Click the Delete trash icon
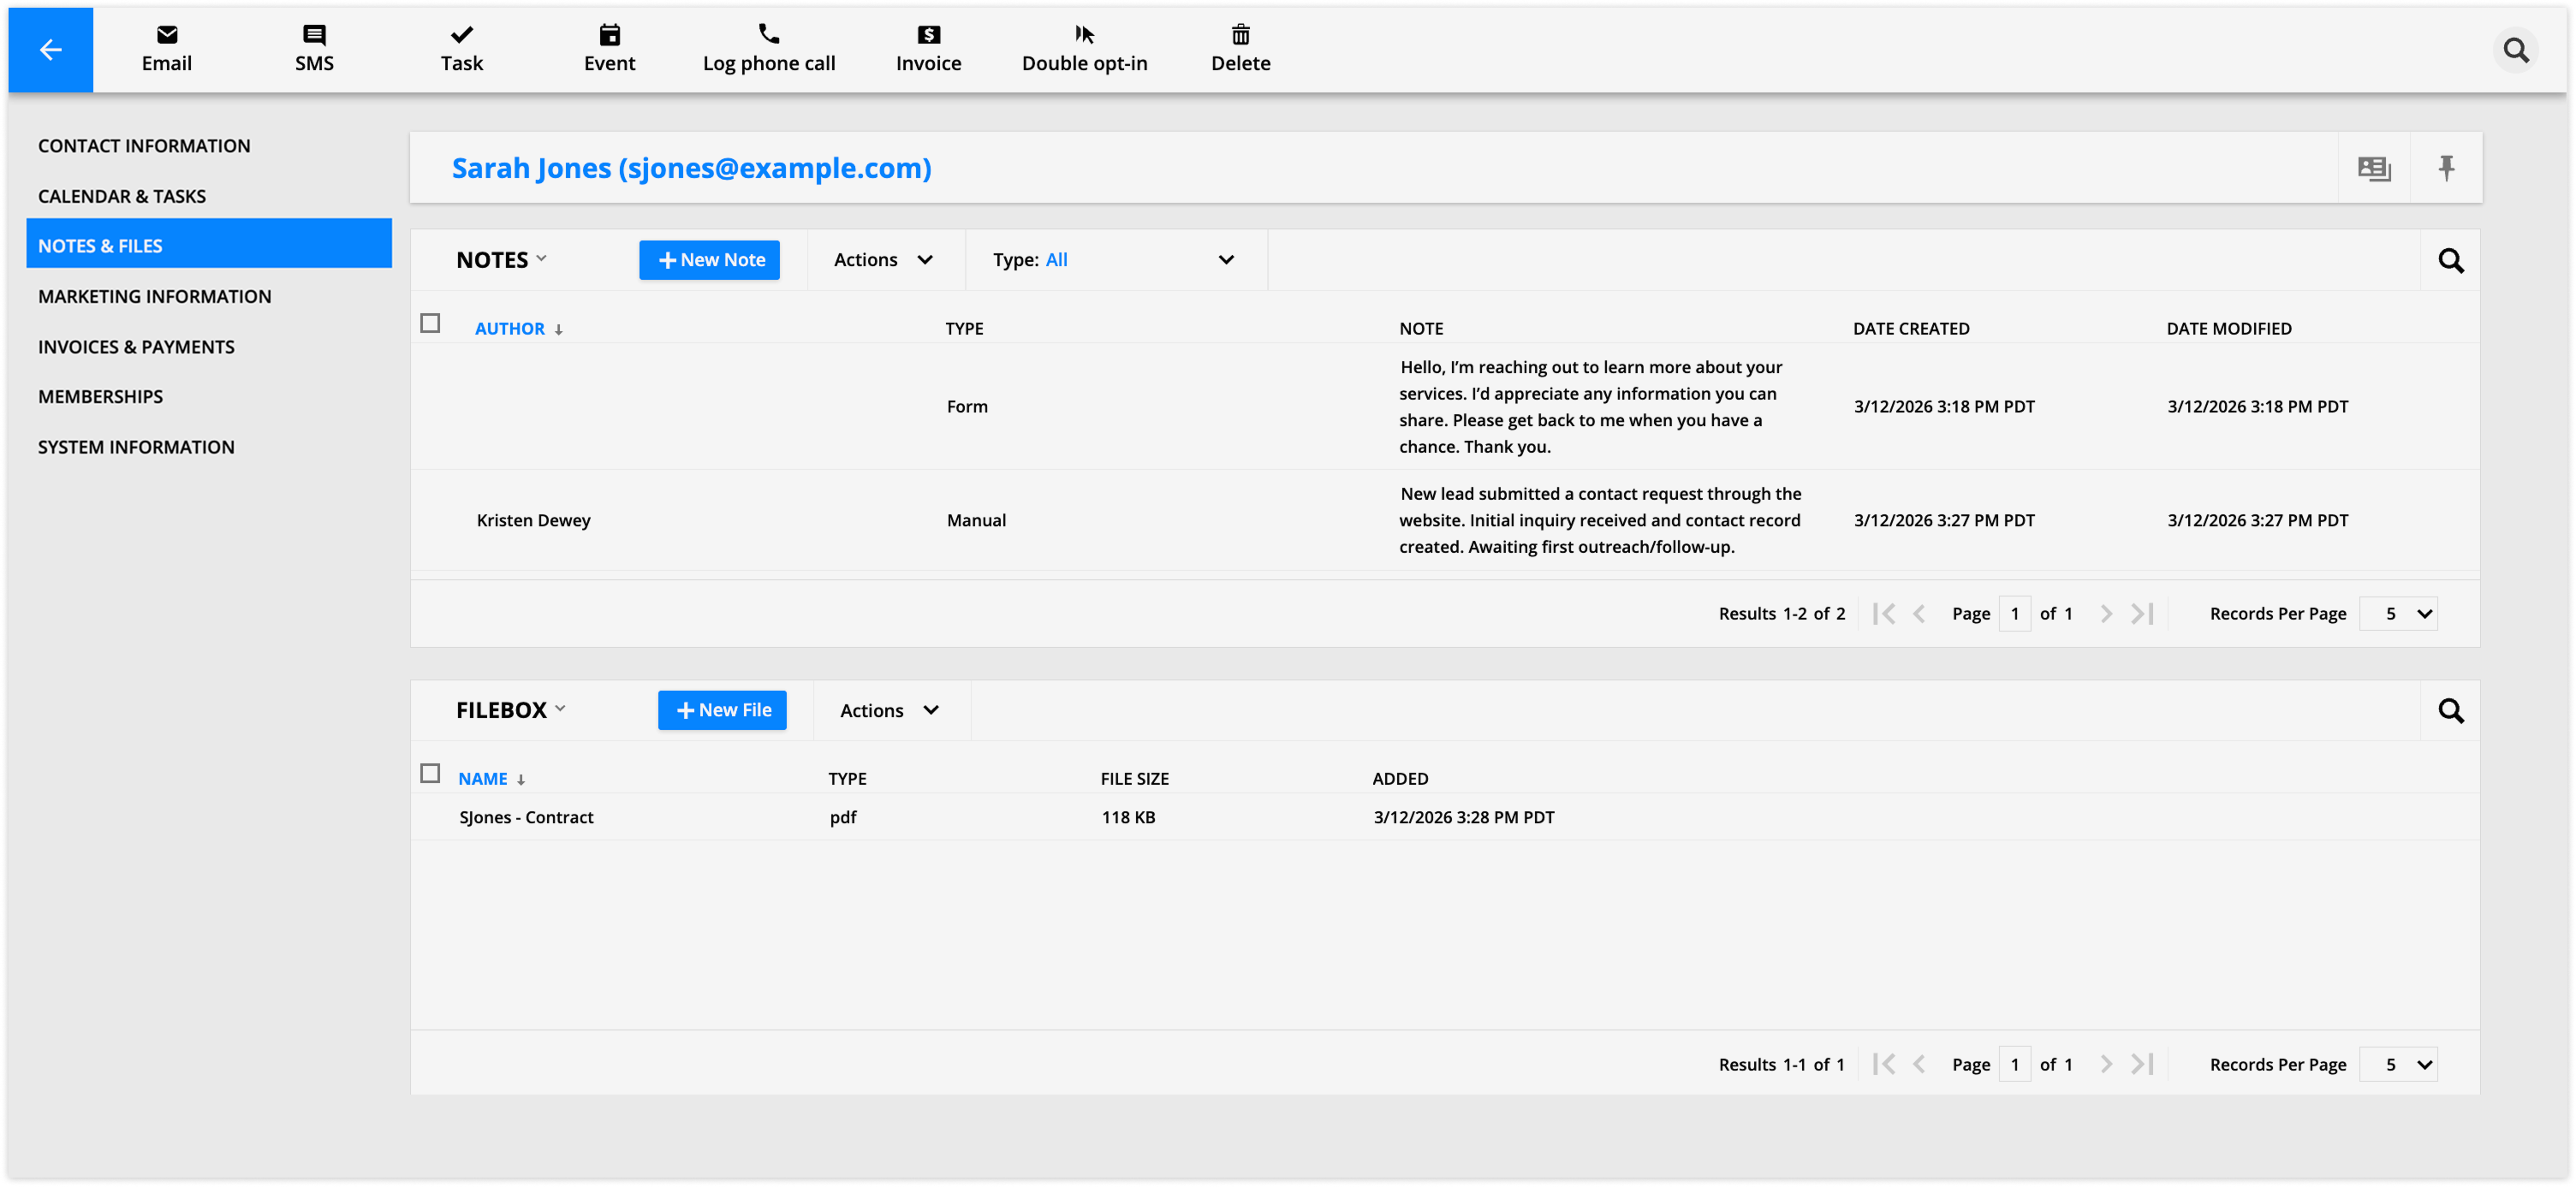This screenshot has width=2576, height=1187. pyautogui.click(x=1240, y=35)
